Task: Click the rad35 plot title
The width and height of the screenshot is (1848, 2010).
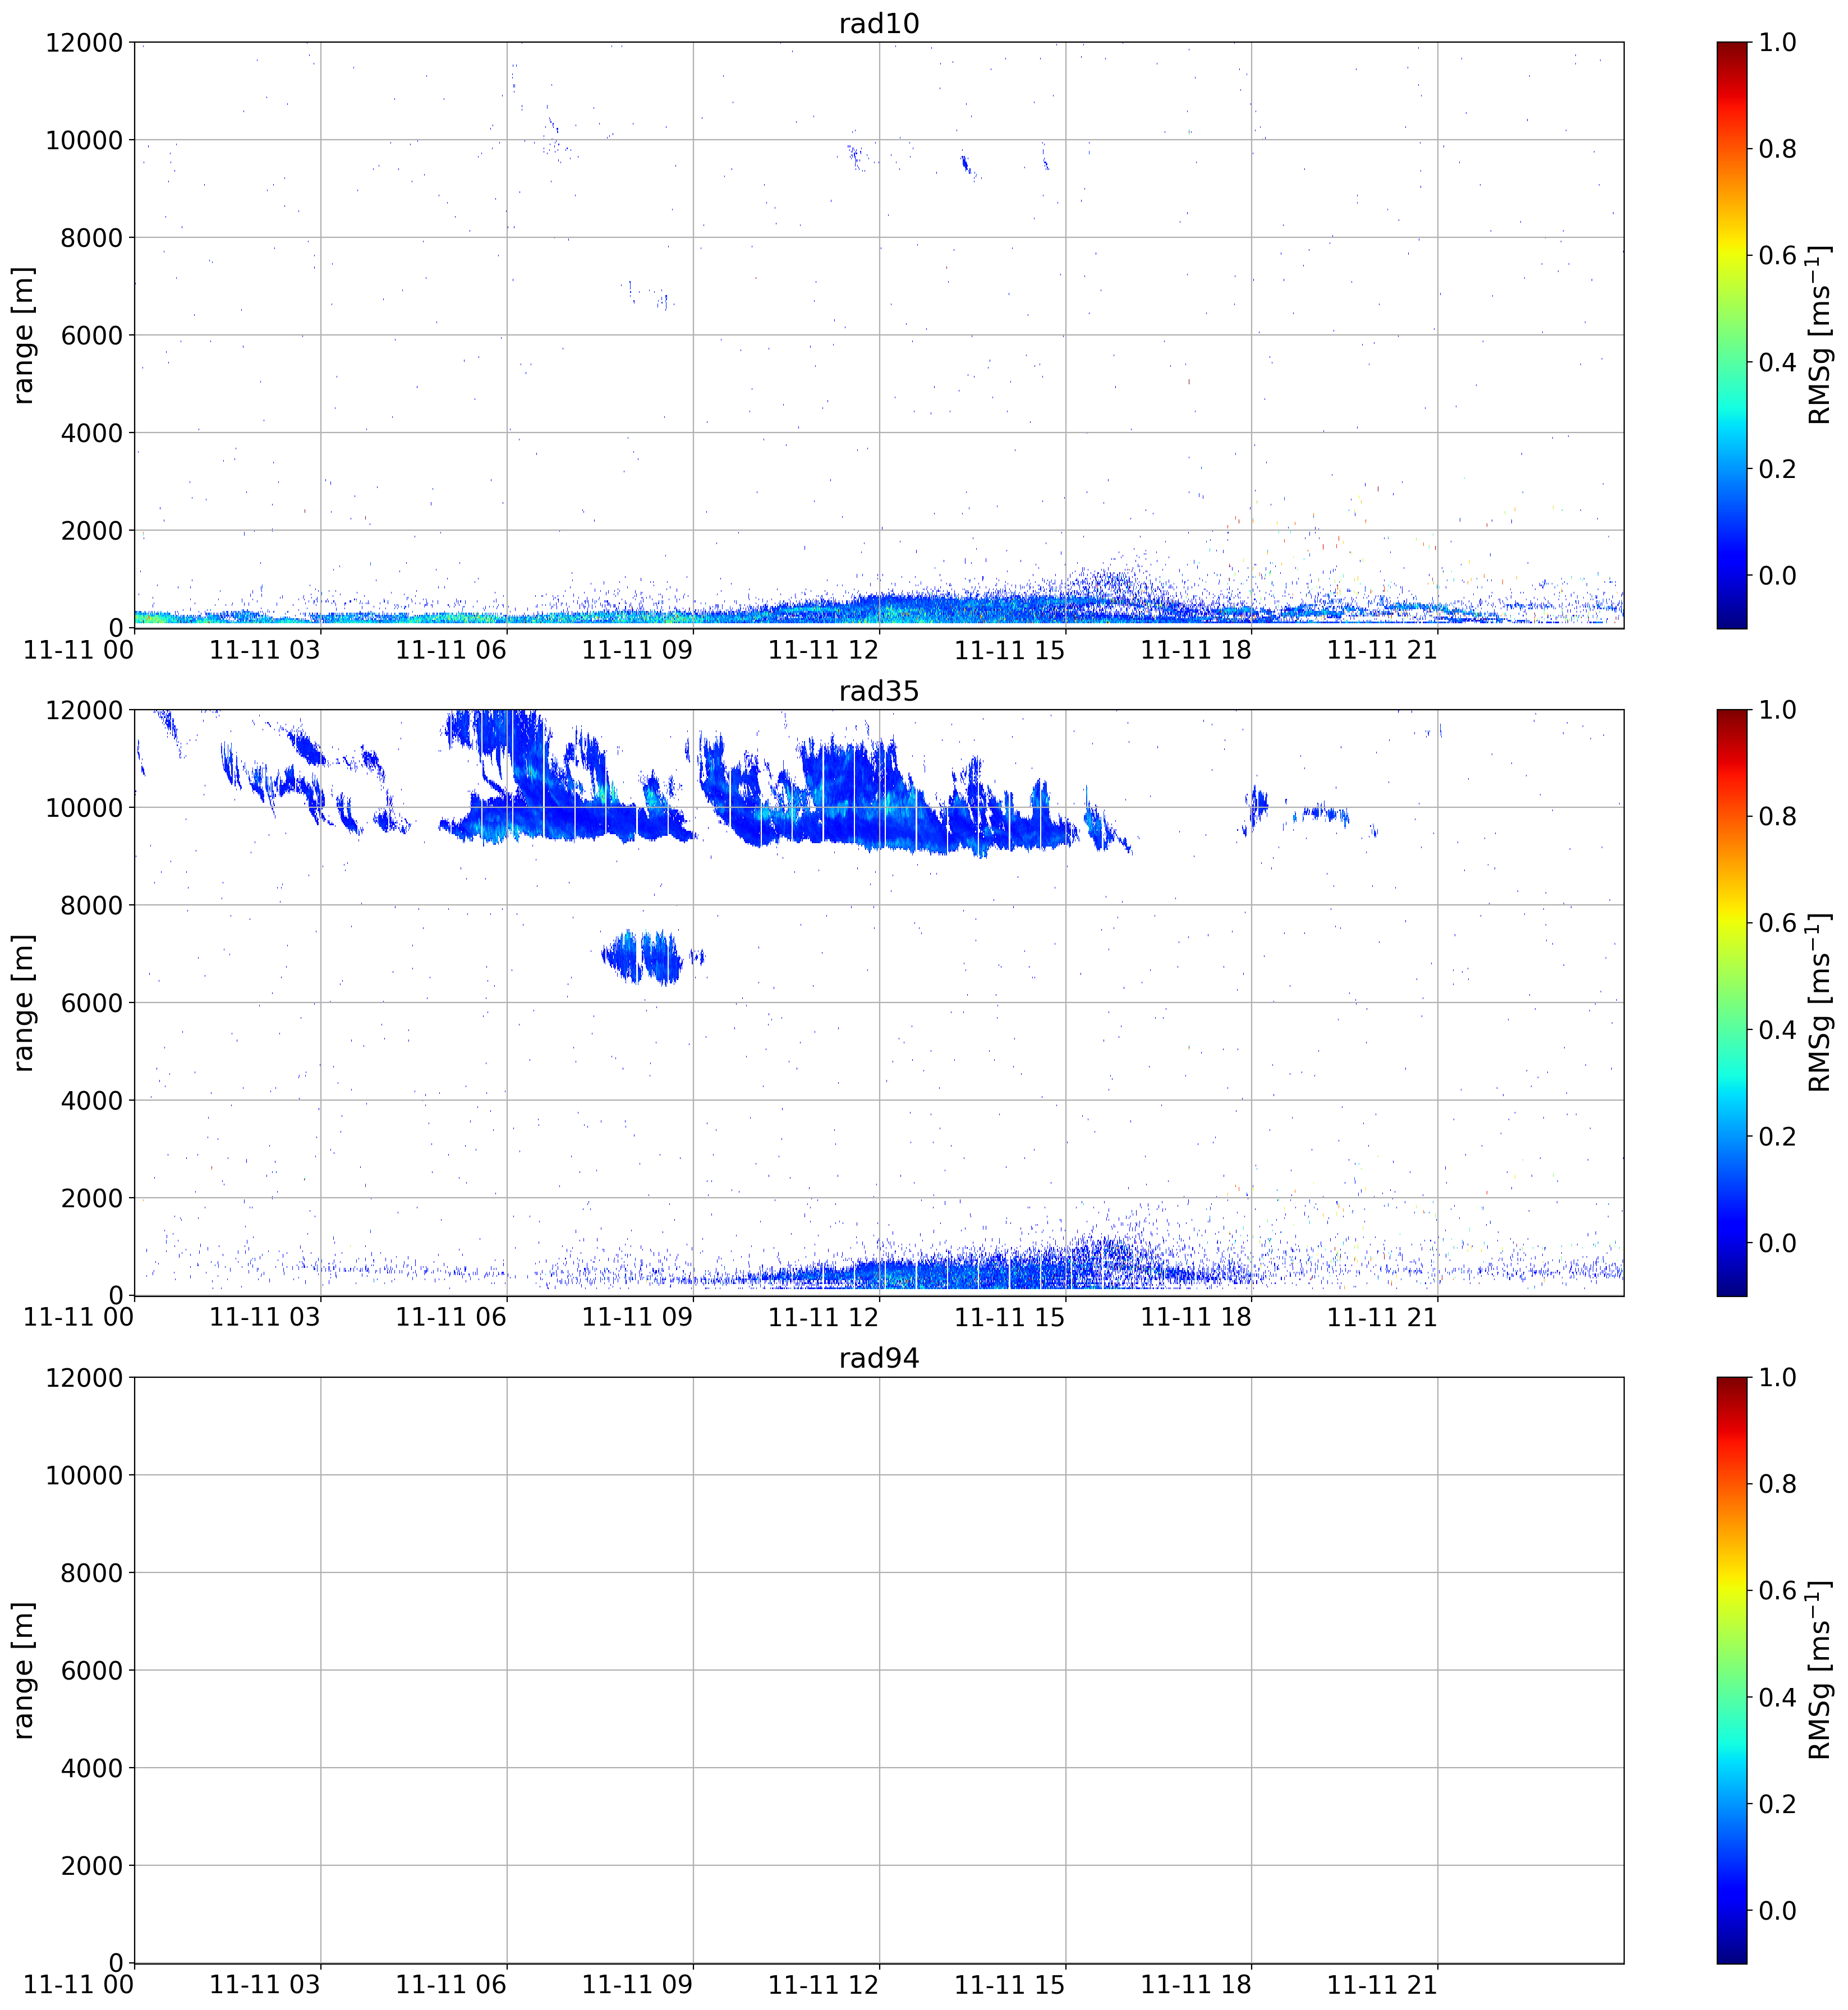Action: coord(878,691)
